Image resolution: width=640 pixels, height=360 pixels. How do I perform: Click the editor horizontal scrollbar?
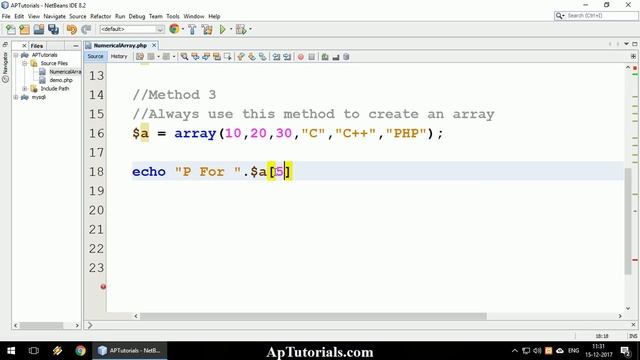point(313,316)
